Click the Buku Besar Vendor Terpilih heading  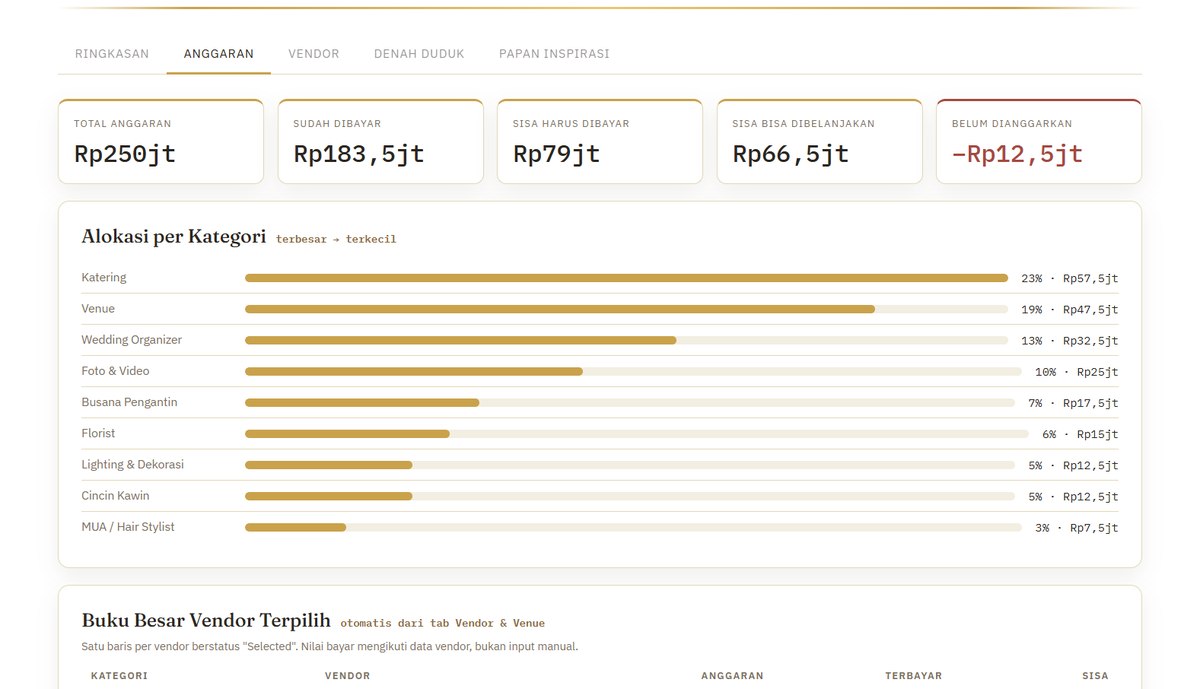click(206, 620)
